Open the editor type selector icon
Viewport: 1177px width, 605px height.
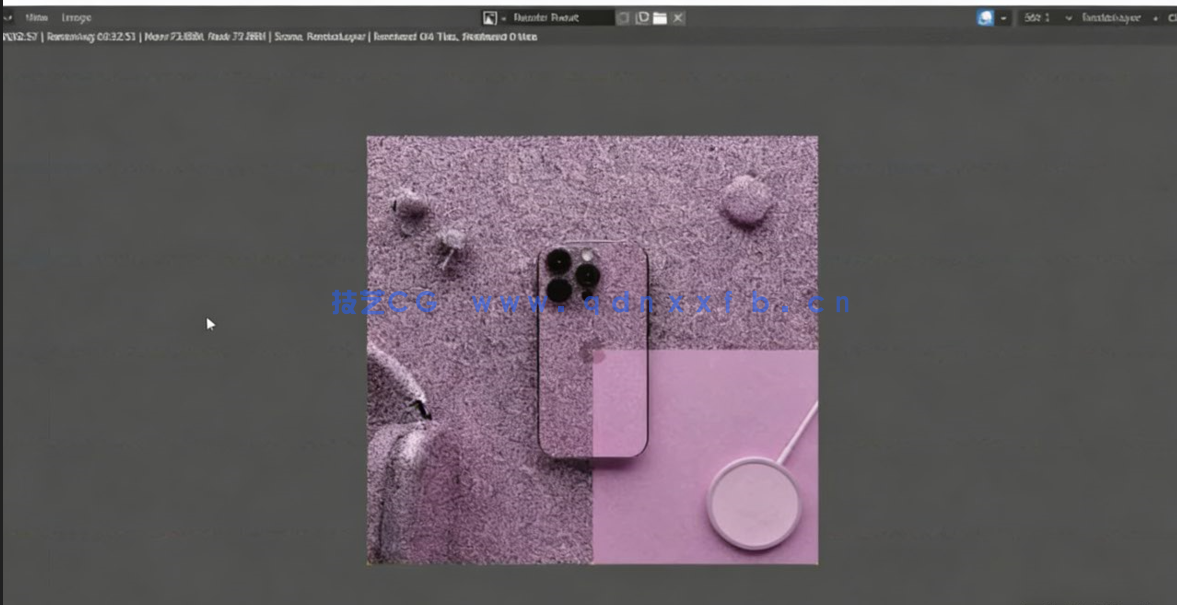click(8, 17)
